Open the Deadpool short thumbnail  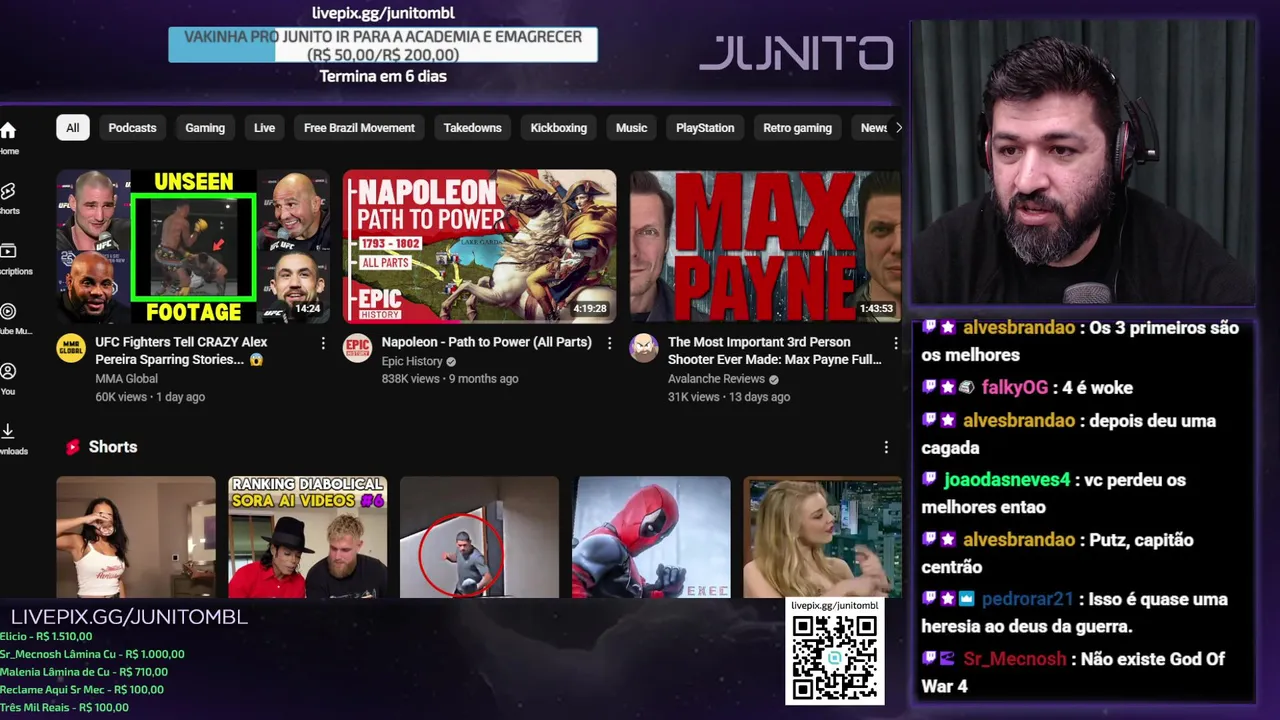point(651,537)
